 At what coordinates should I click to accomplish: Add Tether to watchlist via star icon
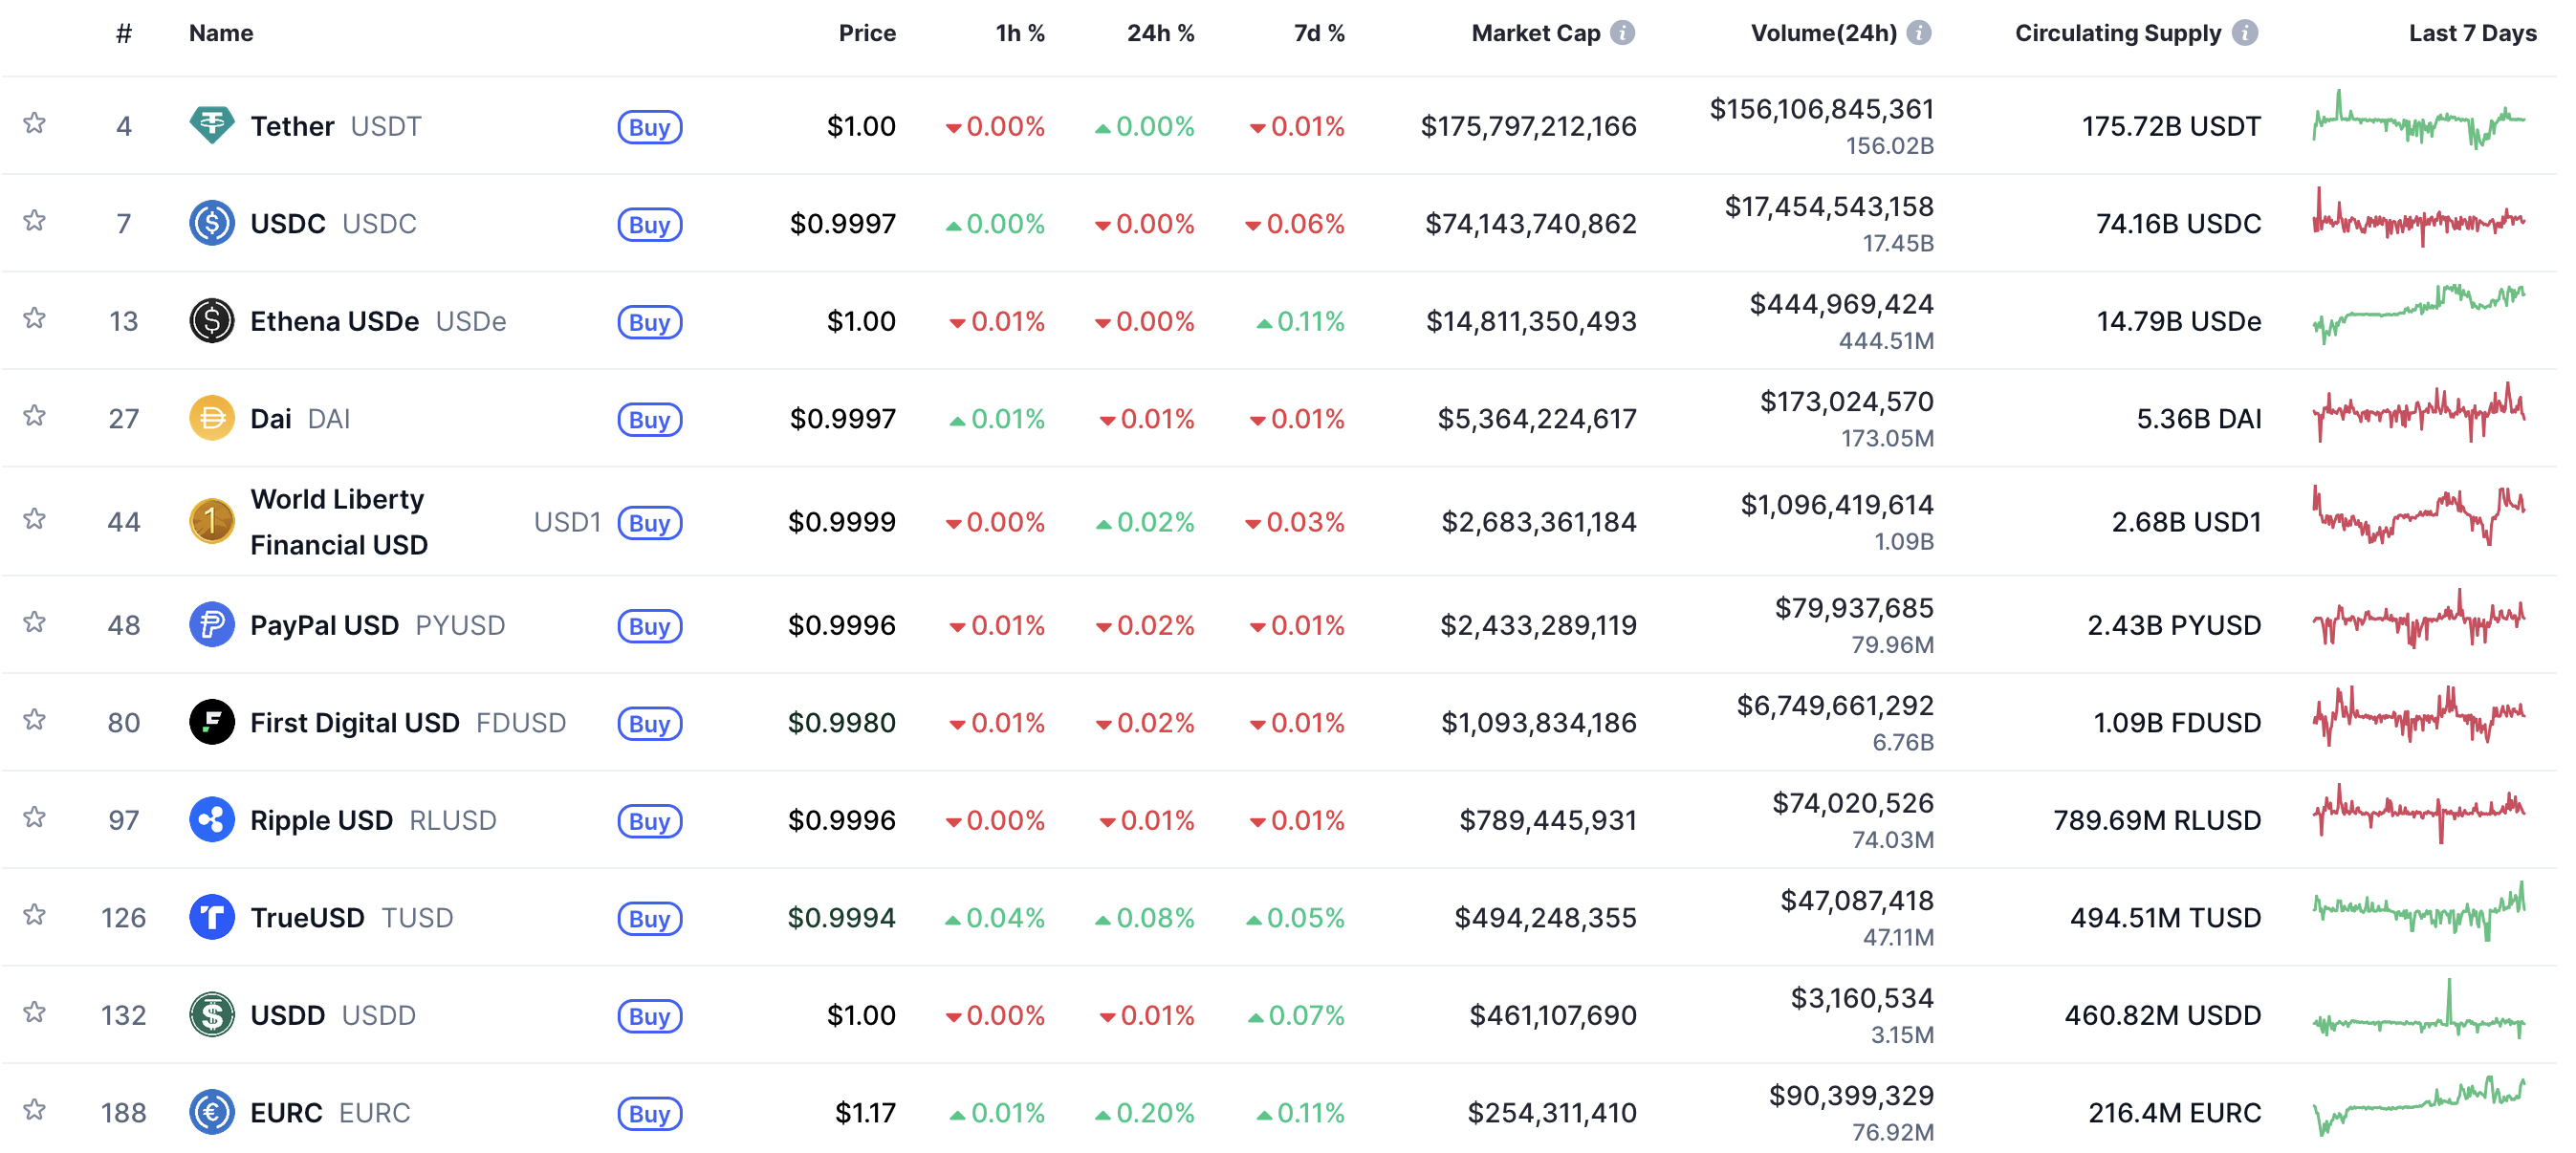click(x=34, y=124)
